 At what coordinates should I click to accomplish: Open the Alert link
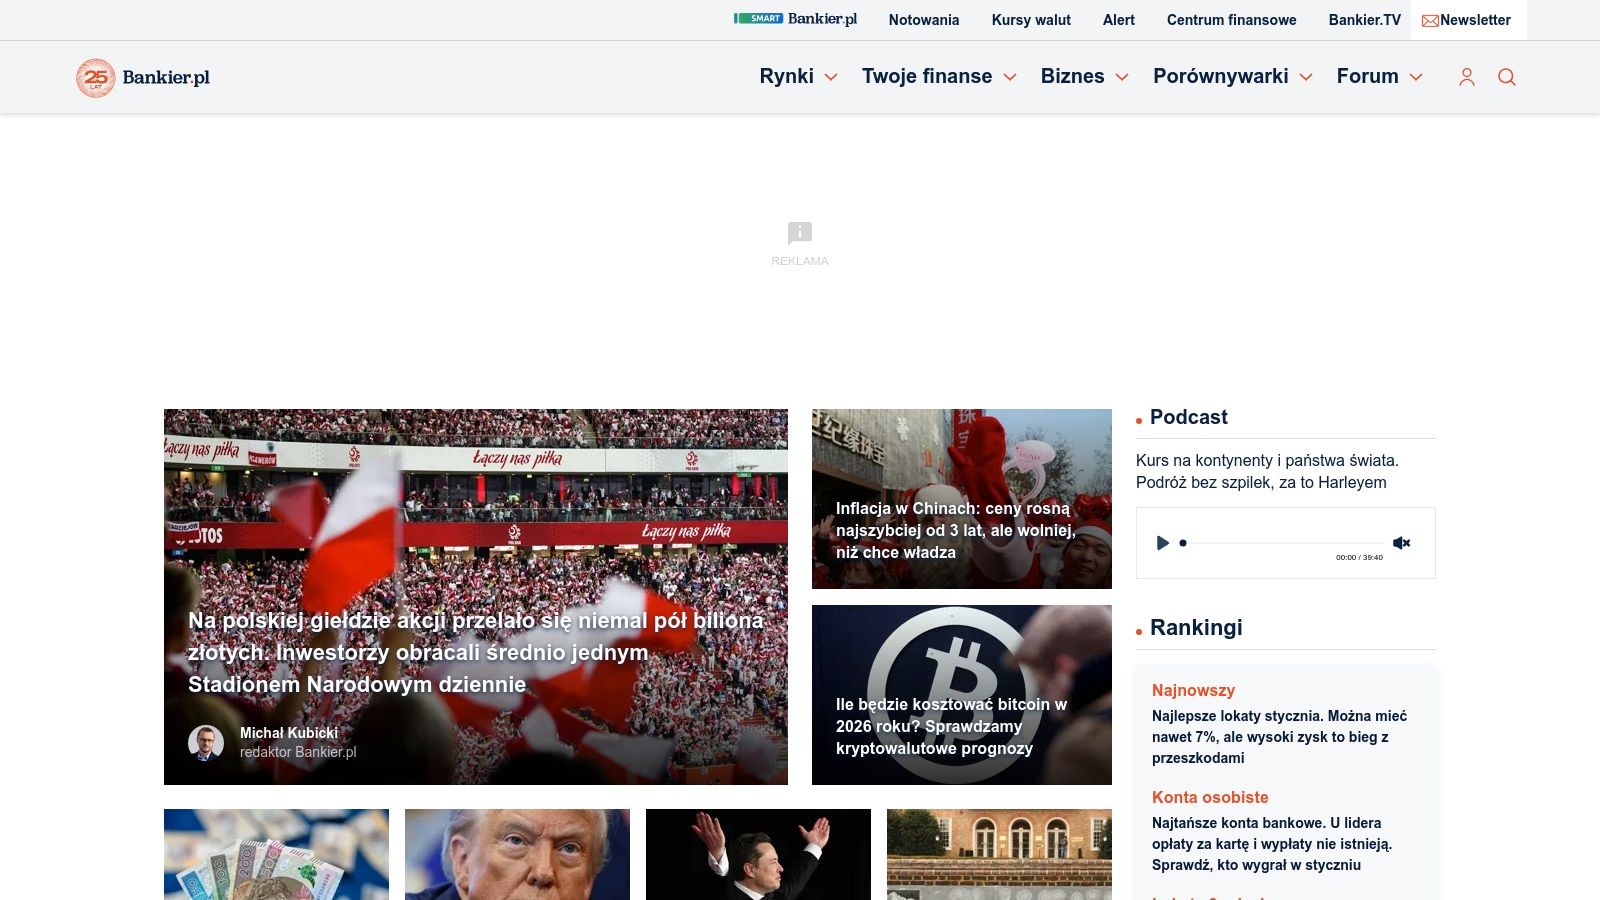(x=1118, y=20)
